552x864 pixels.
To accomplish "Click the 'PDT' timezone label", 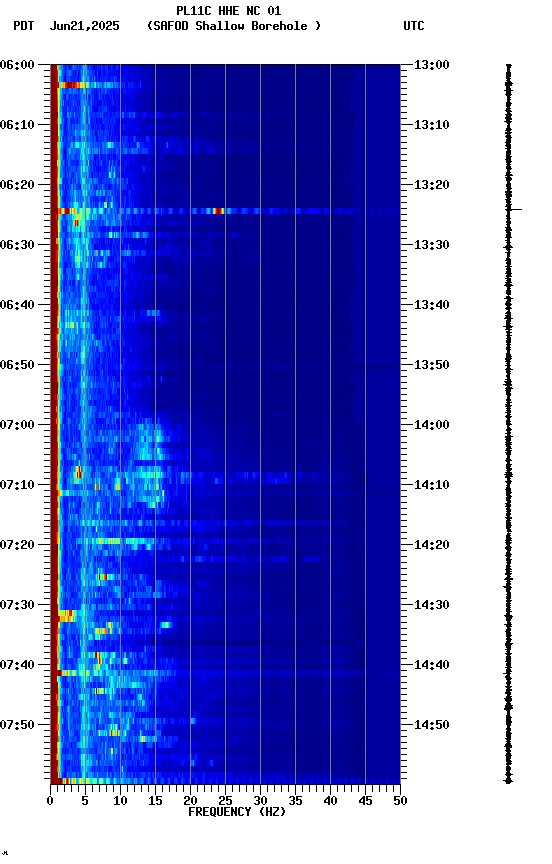I will 24,26.
